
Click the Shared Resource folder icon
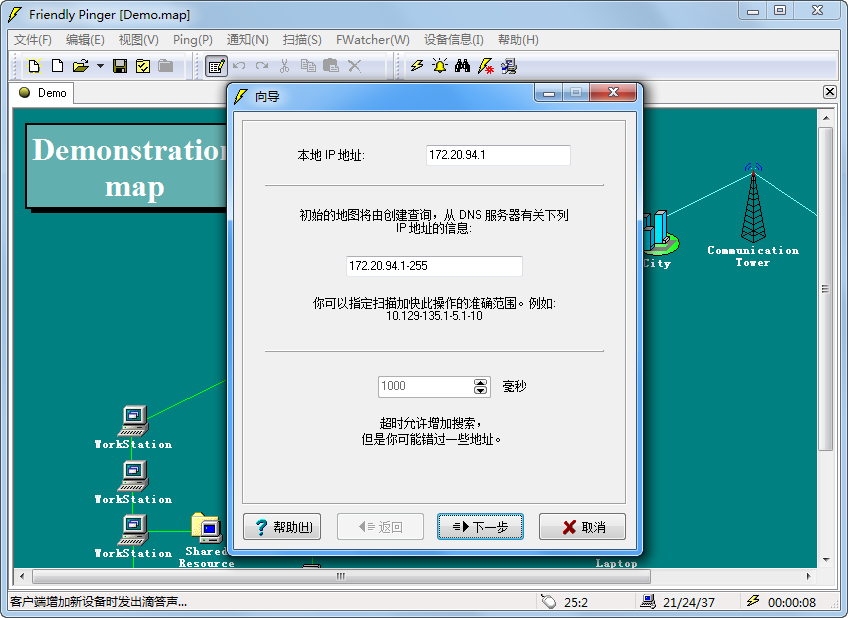pos(207,528)
